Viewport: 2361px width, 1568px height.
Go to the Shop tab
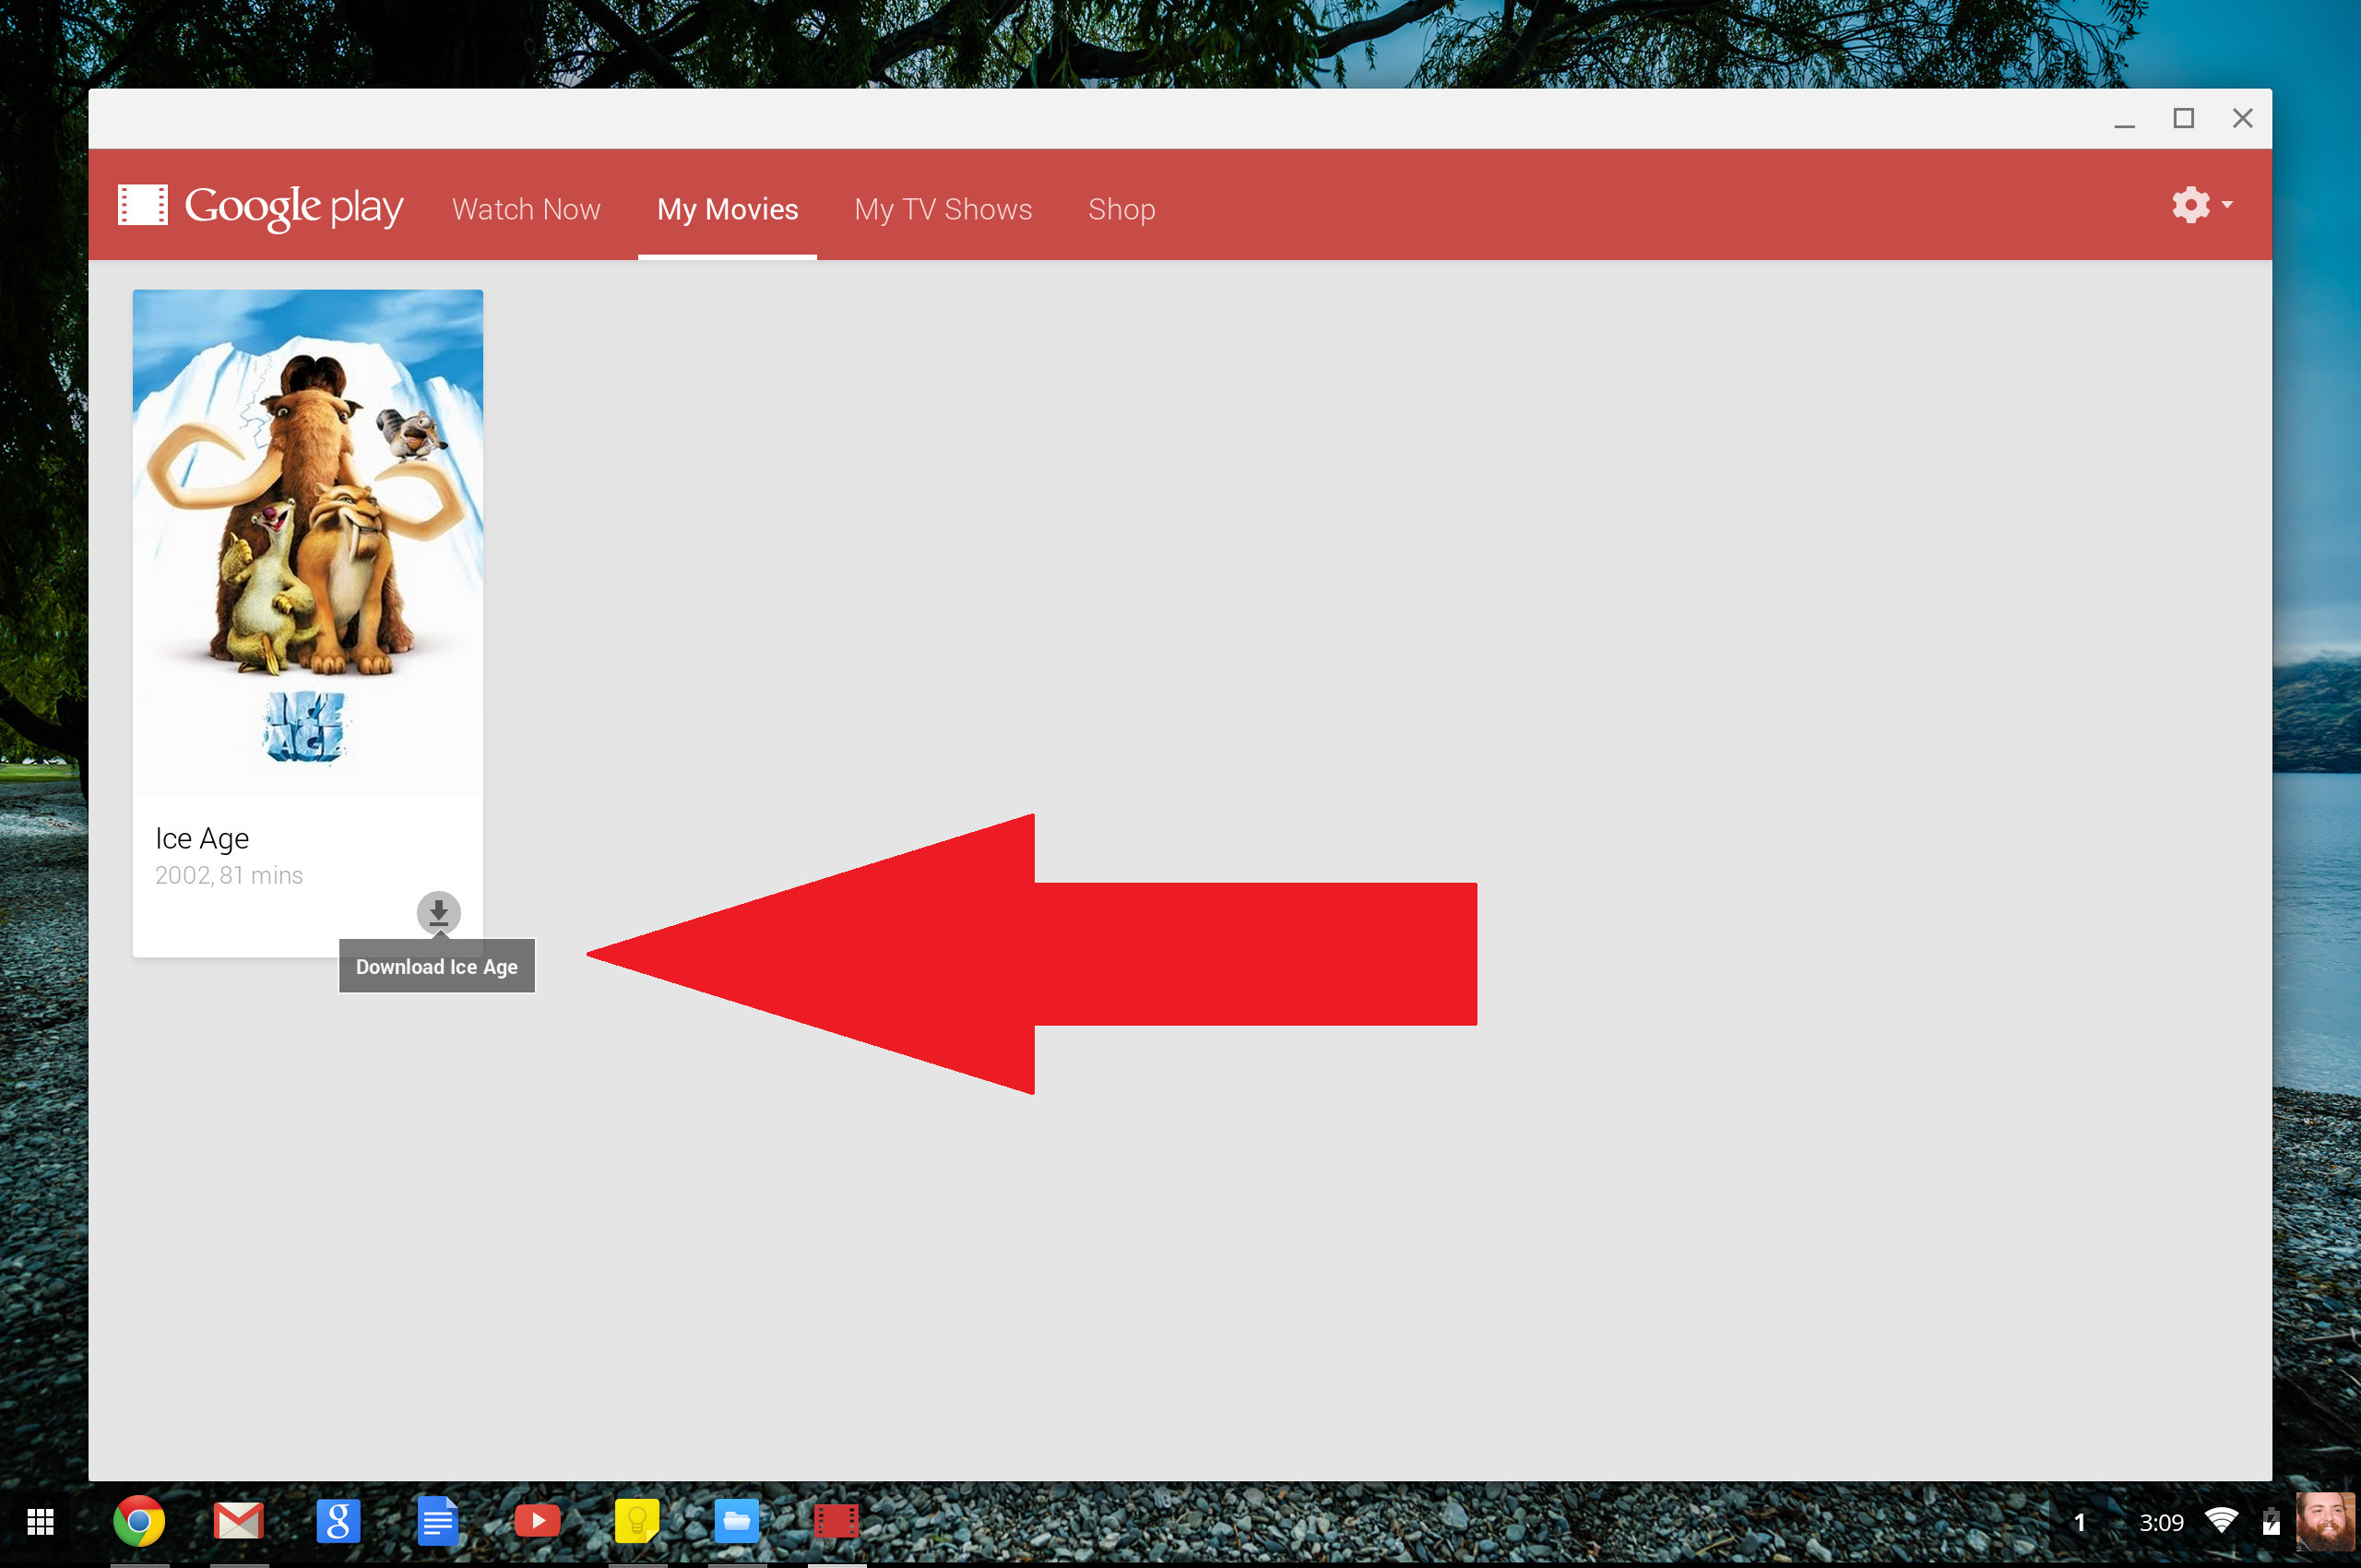[x=1121, y=209]
